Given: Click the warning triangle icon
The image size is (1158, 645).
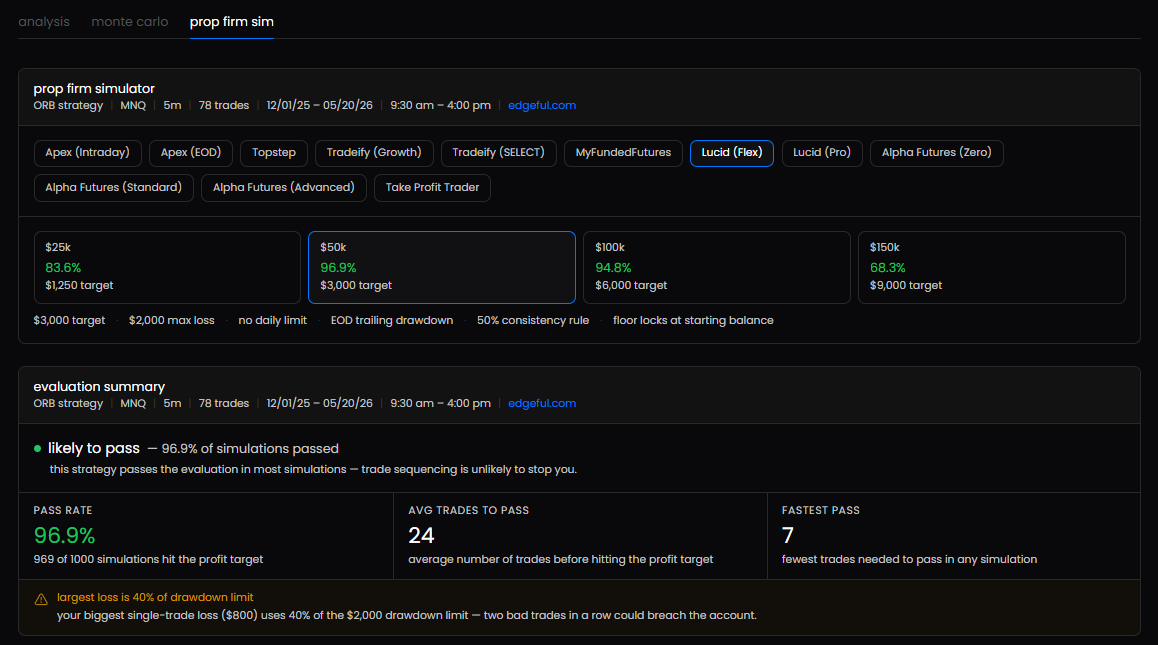Looking at the screenshot, I should click(41, 599).
